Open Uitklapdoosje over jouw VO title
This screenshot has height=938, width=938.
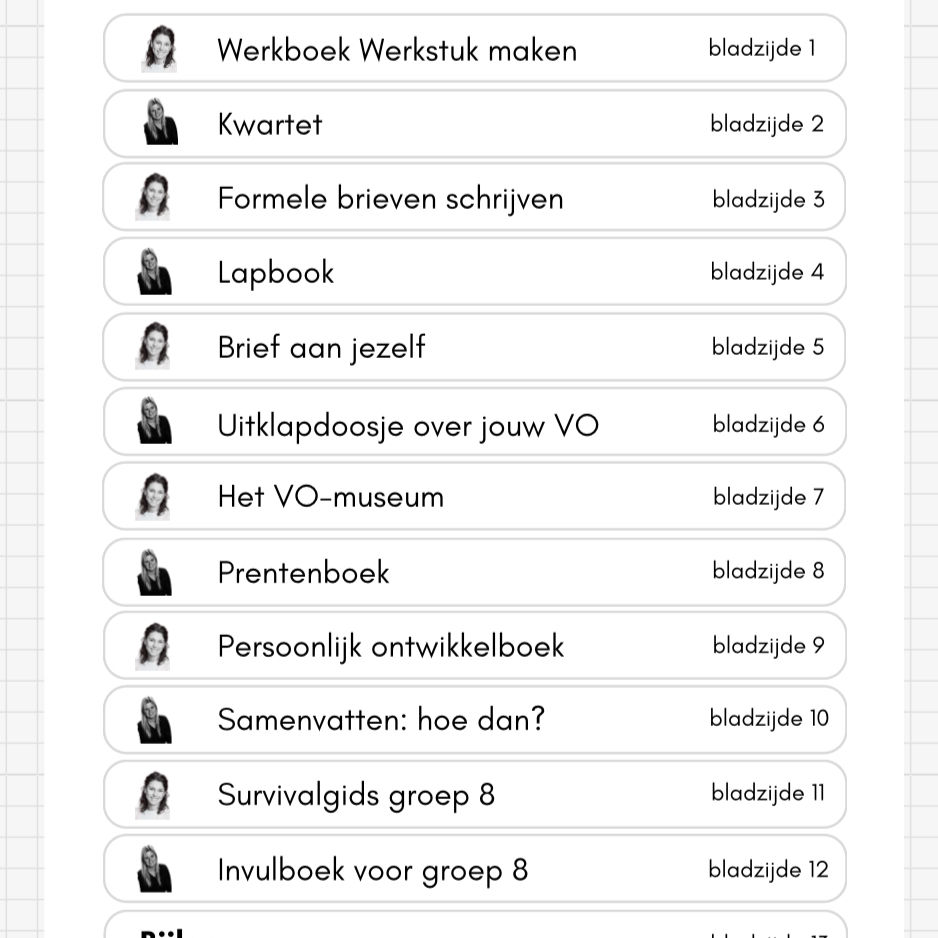408,426
